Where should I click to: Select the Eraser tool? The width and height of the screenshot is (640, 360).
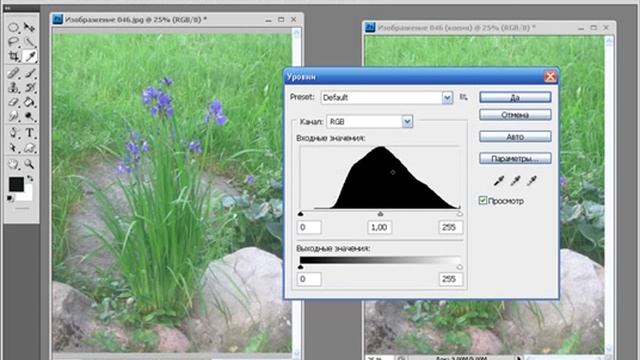13,102
